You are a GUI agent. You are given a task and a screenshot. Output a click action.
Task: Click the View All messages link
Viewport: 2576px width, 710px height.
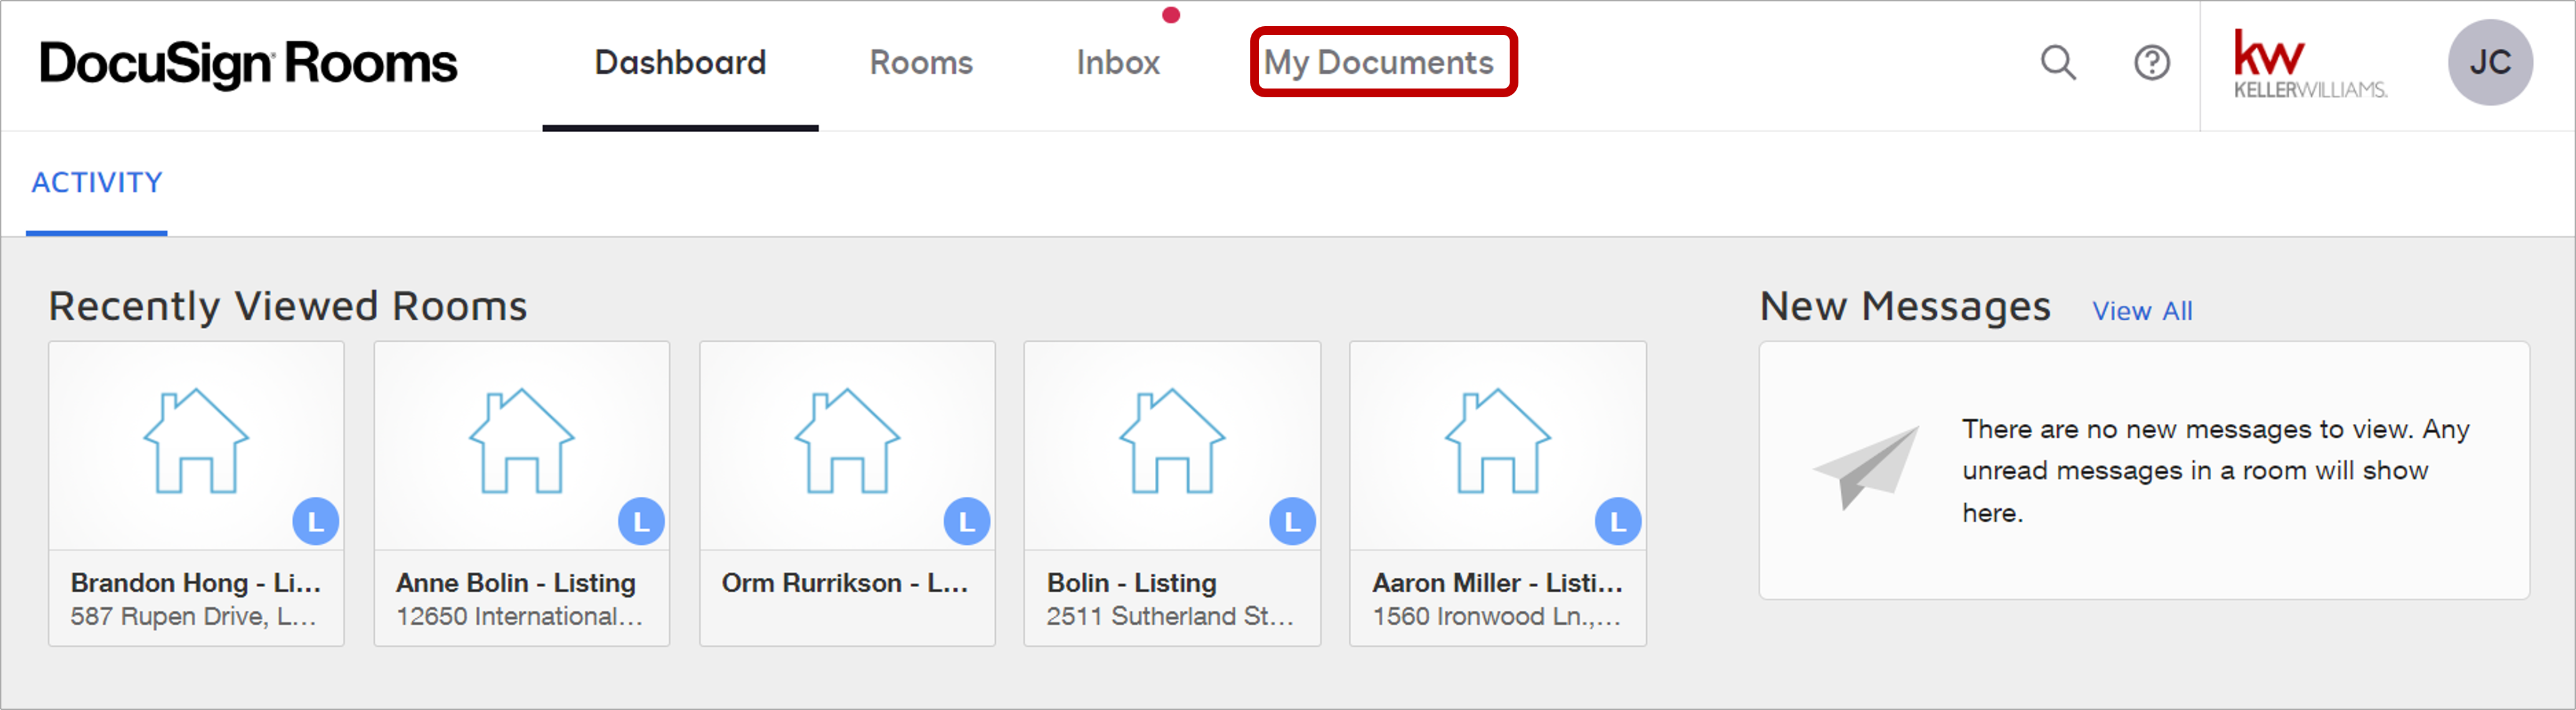tap(2142, 311)
